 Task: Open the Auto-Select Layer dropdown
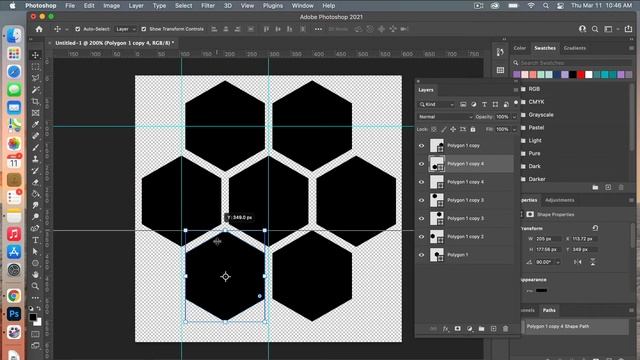[x=126, y=29]
